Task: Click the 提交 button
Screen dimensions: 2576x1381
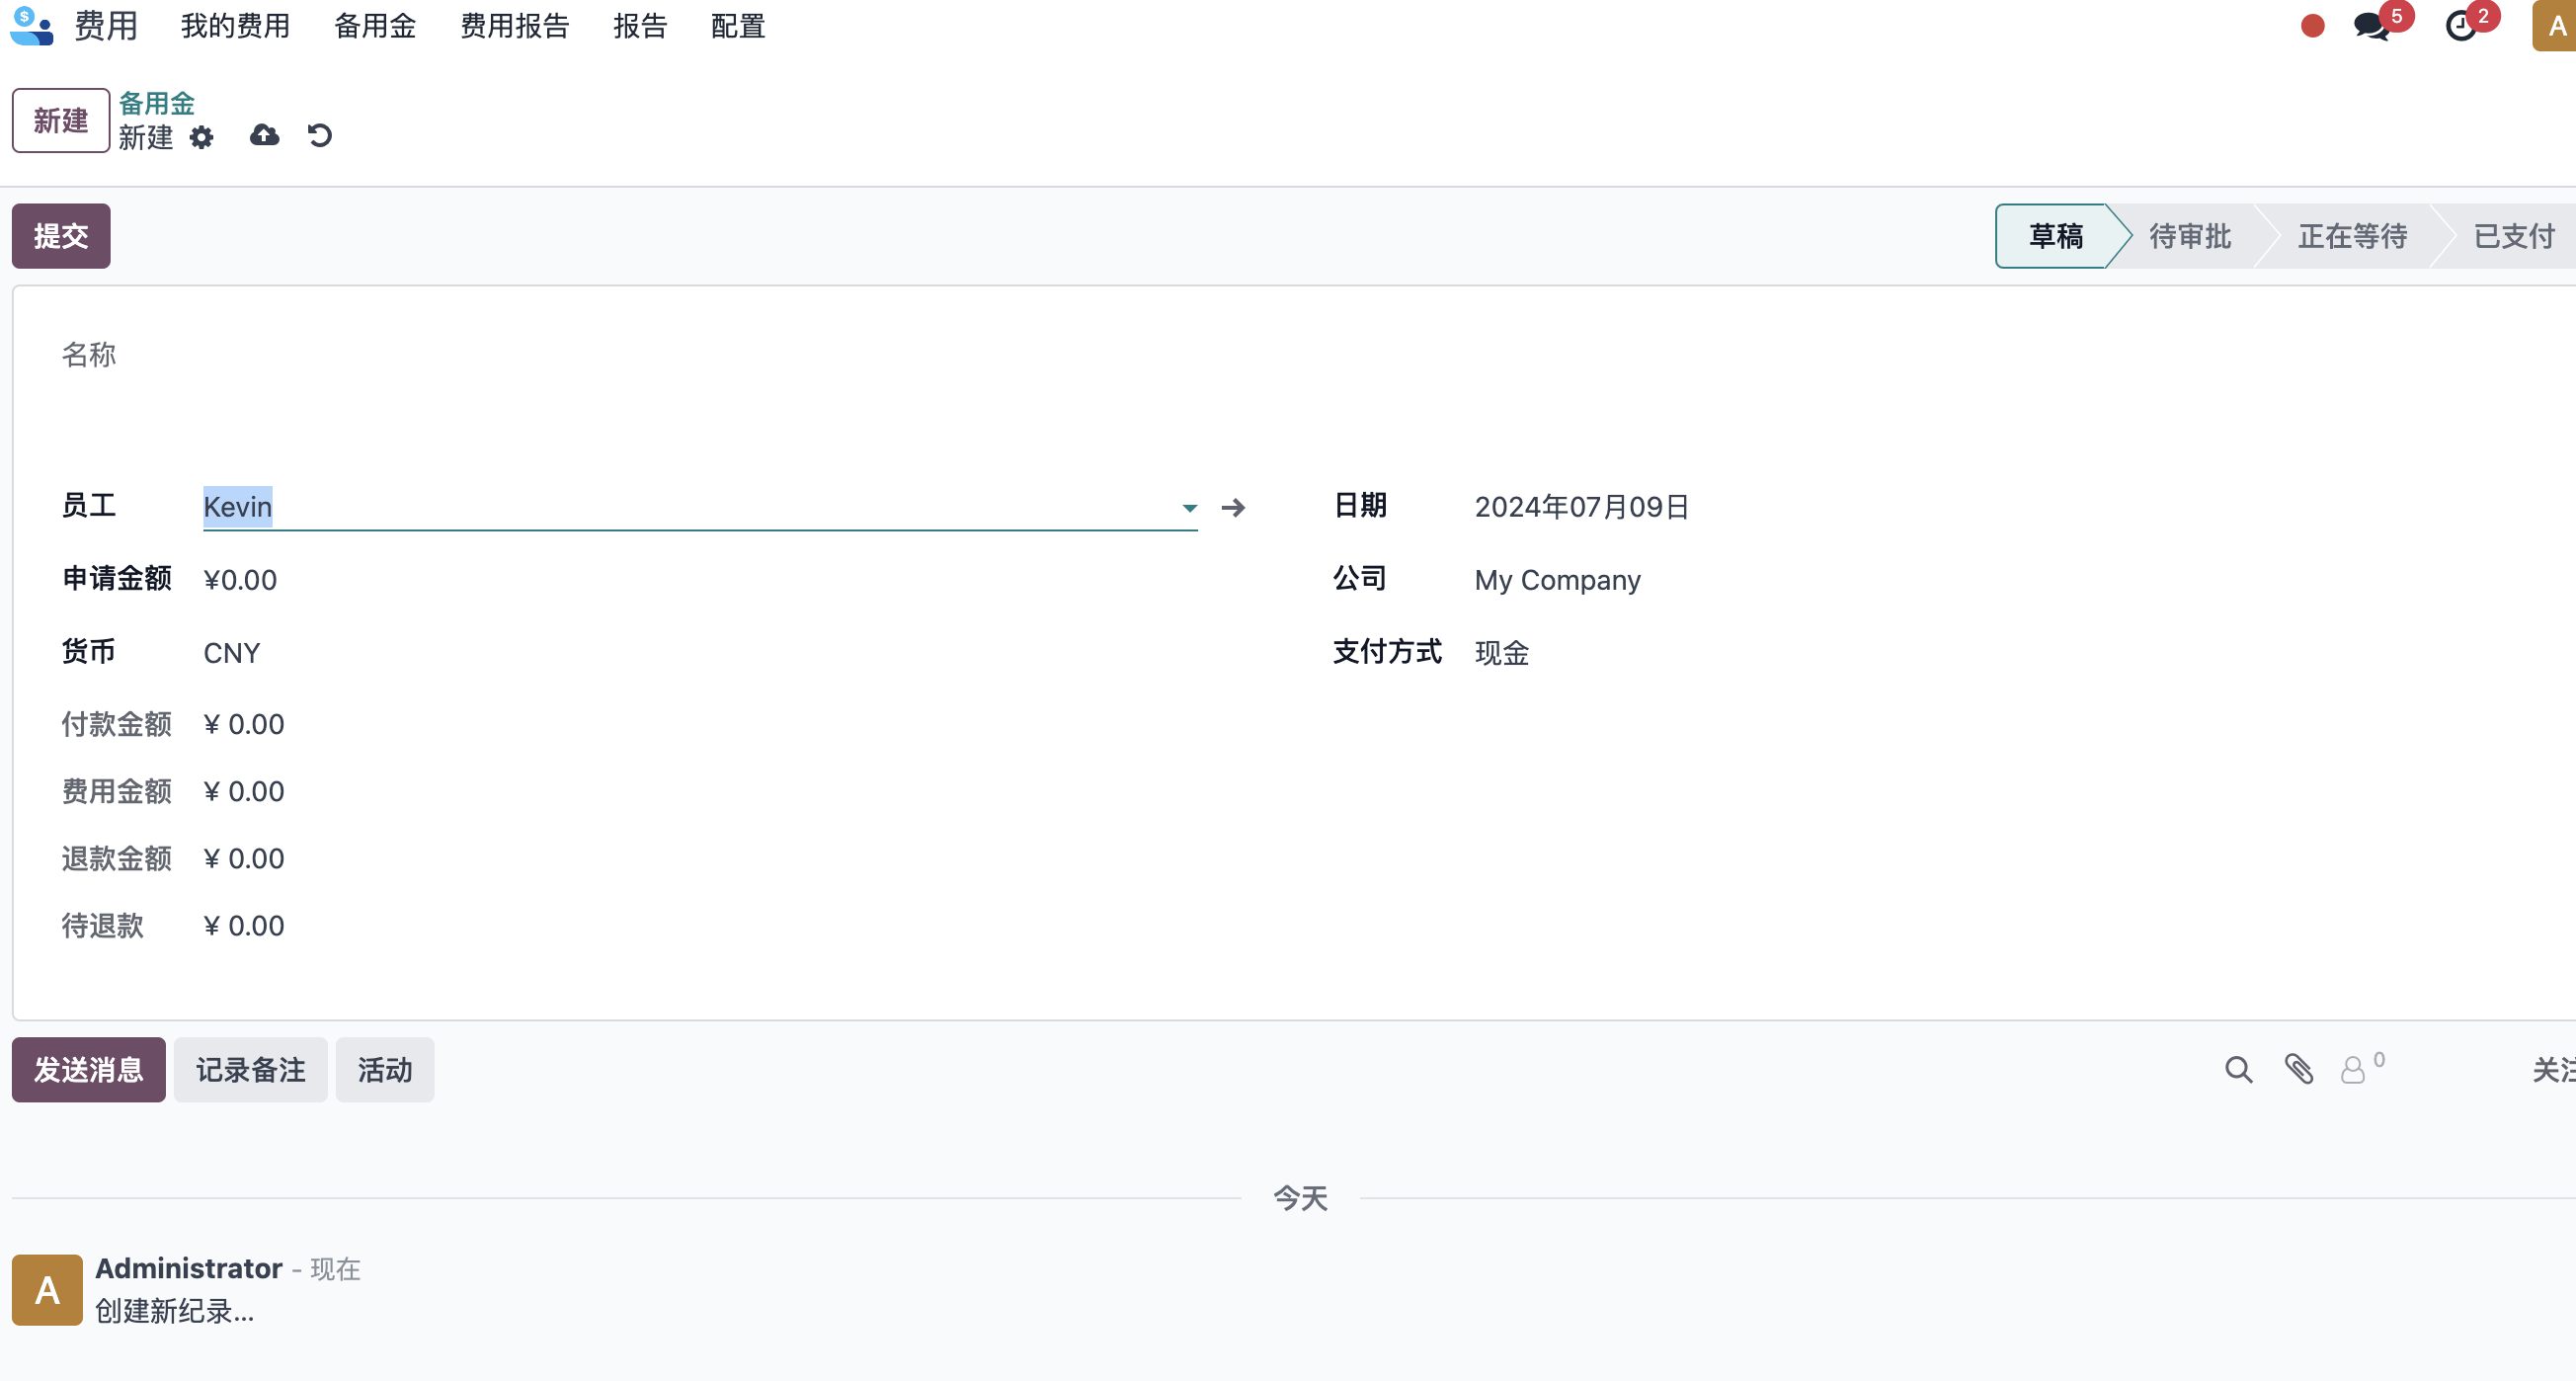Action: [x=61, y=236]
